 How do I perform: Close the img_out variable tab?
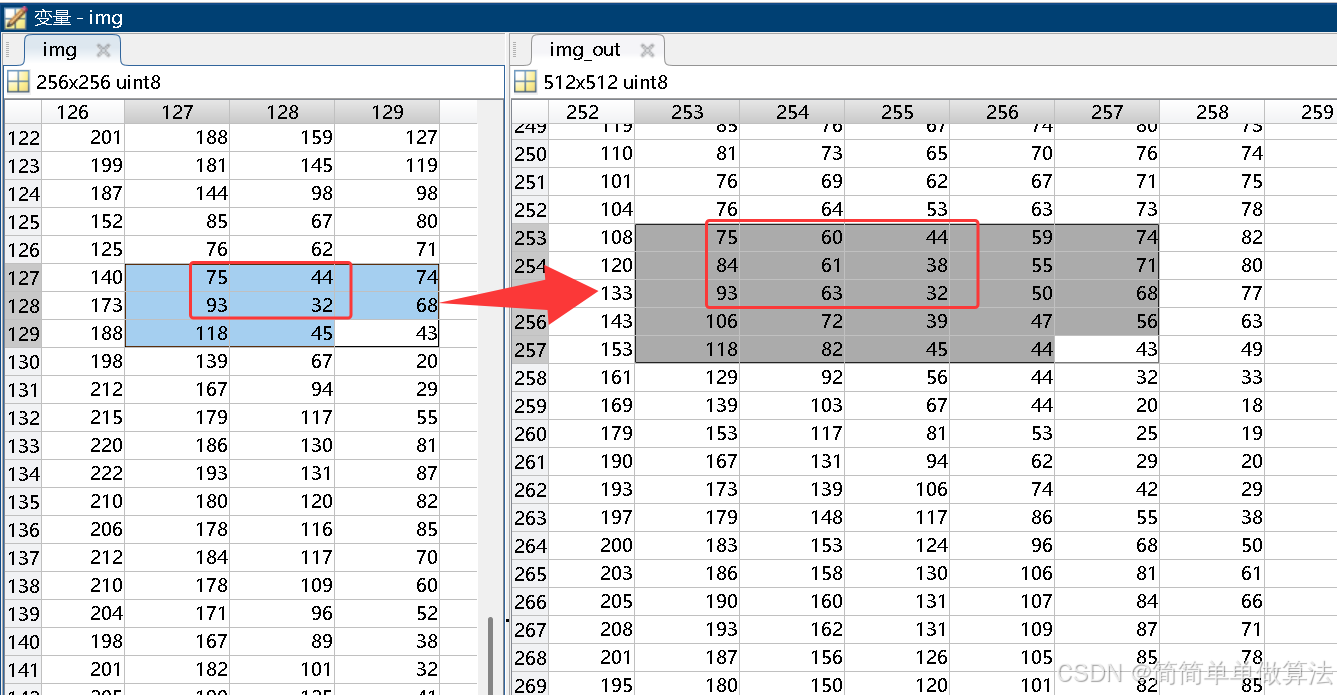click(x=647, y=49)
